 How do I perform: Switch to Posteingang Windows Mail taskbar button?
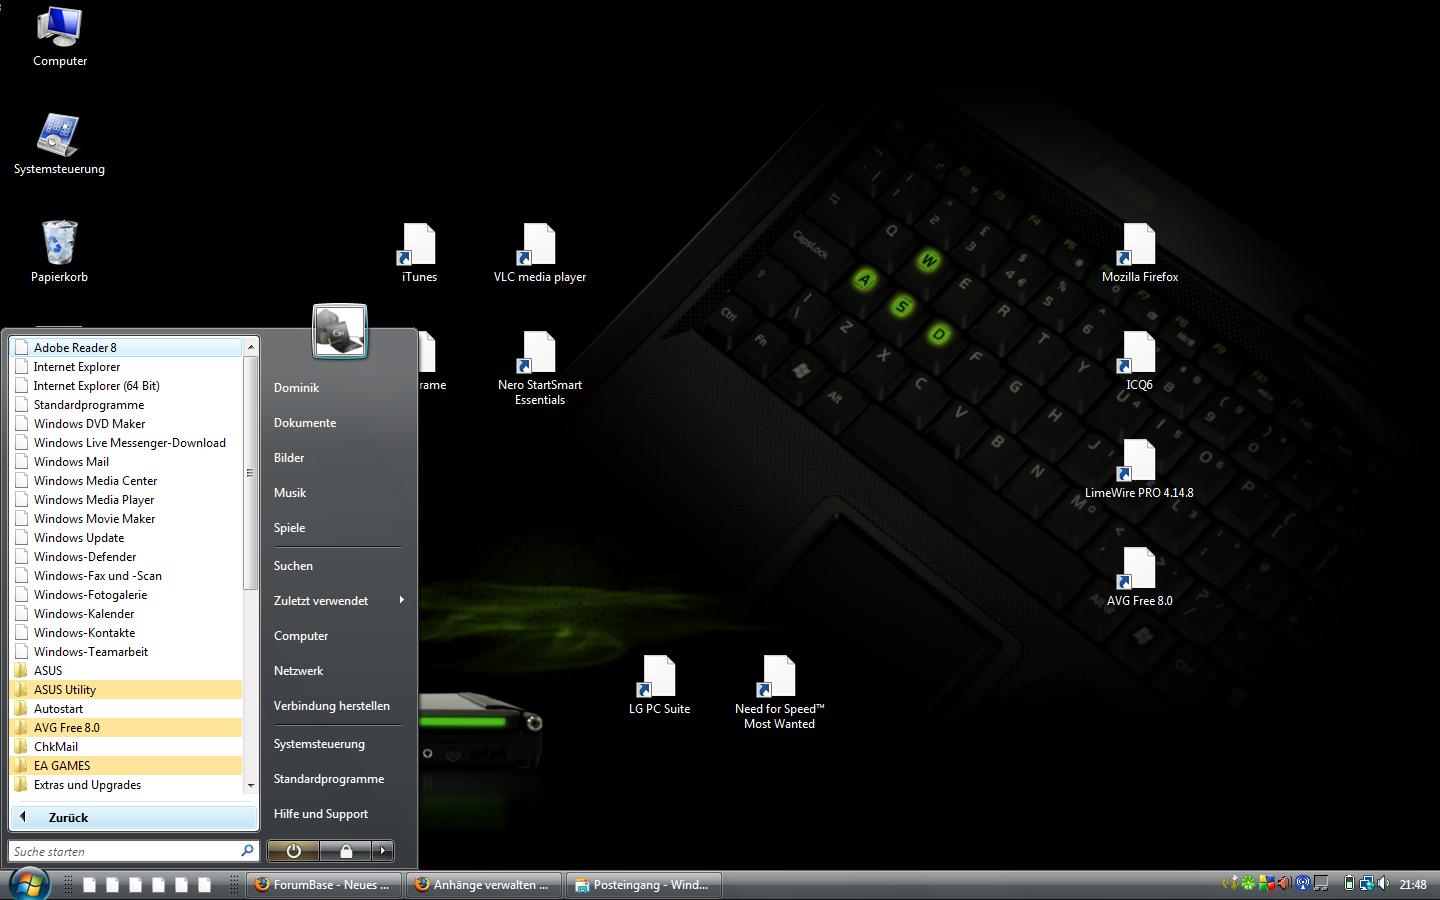click(x=644, y=884)
